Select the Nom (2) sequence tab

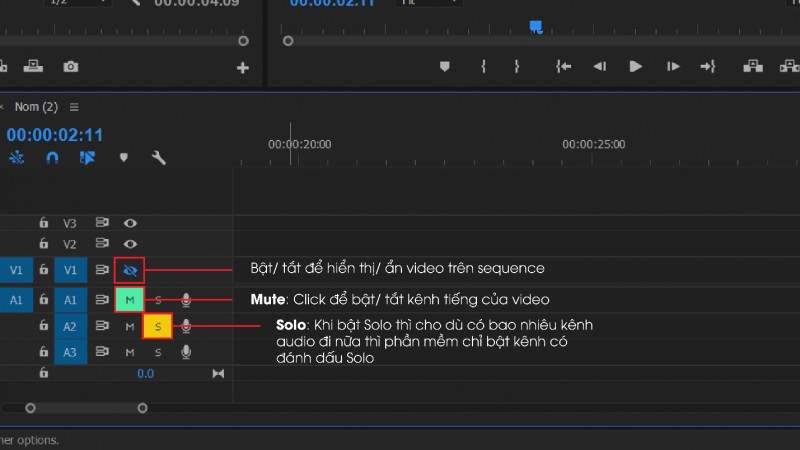tap(36, 107)
